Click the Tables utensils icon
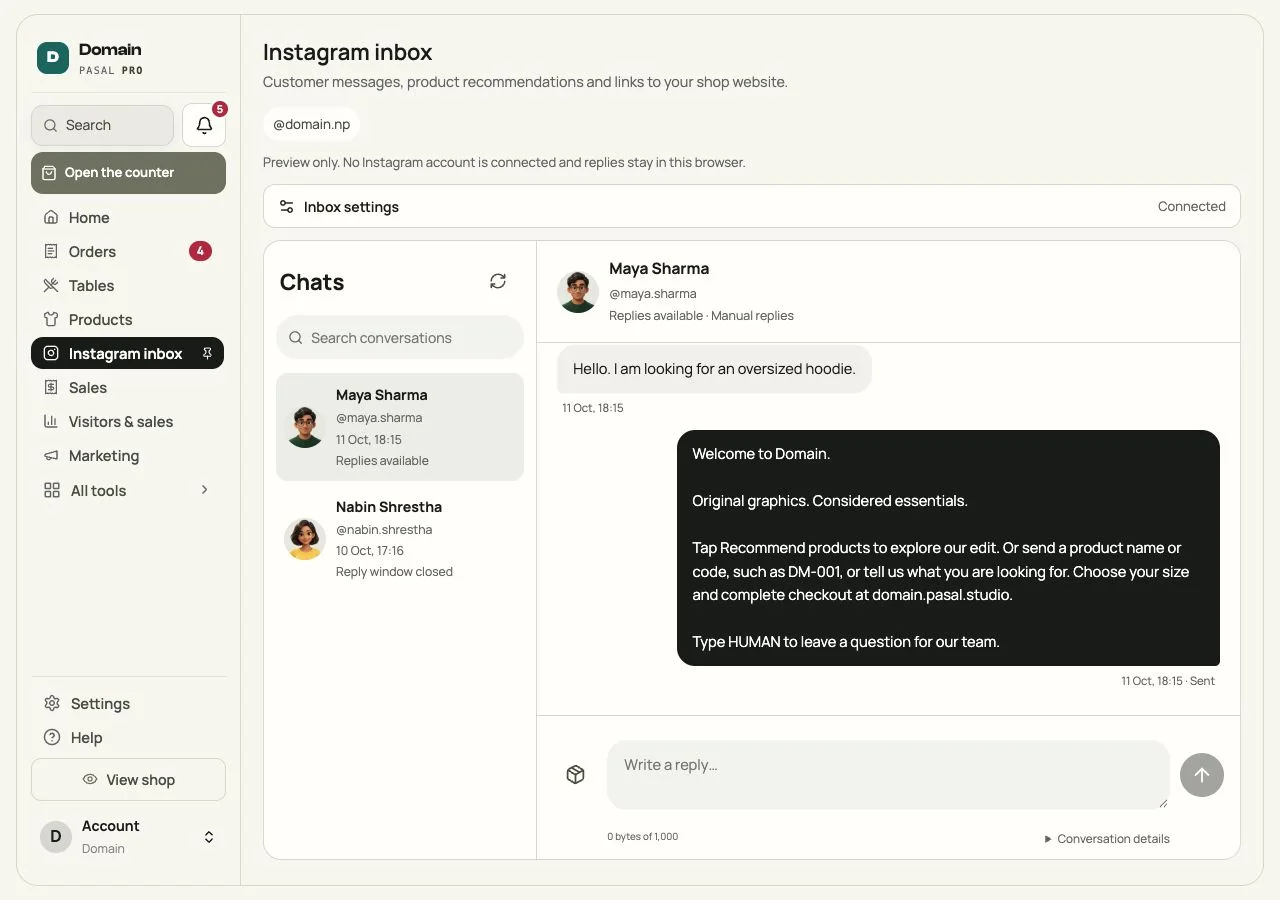The width and height of the screenshot is (1280, 900). [51, 285]
